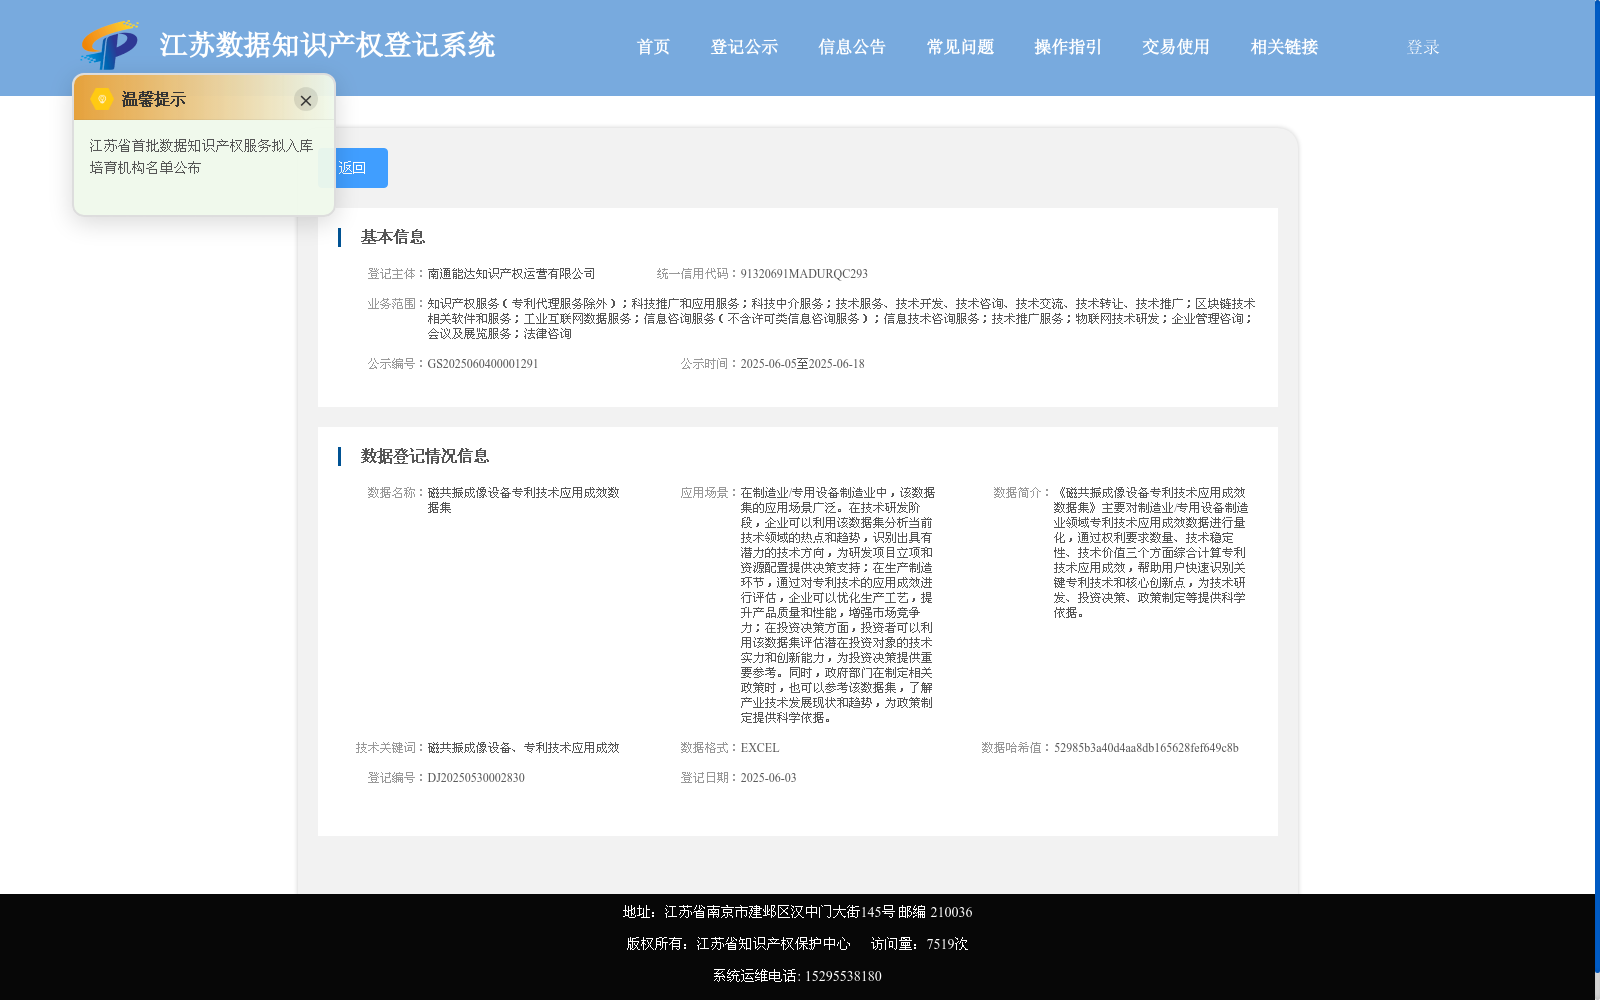
Task: View 常见问题 page
Action: pos(960,47)
